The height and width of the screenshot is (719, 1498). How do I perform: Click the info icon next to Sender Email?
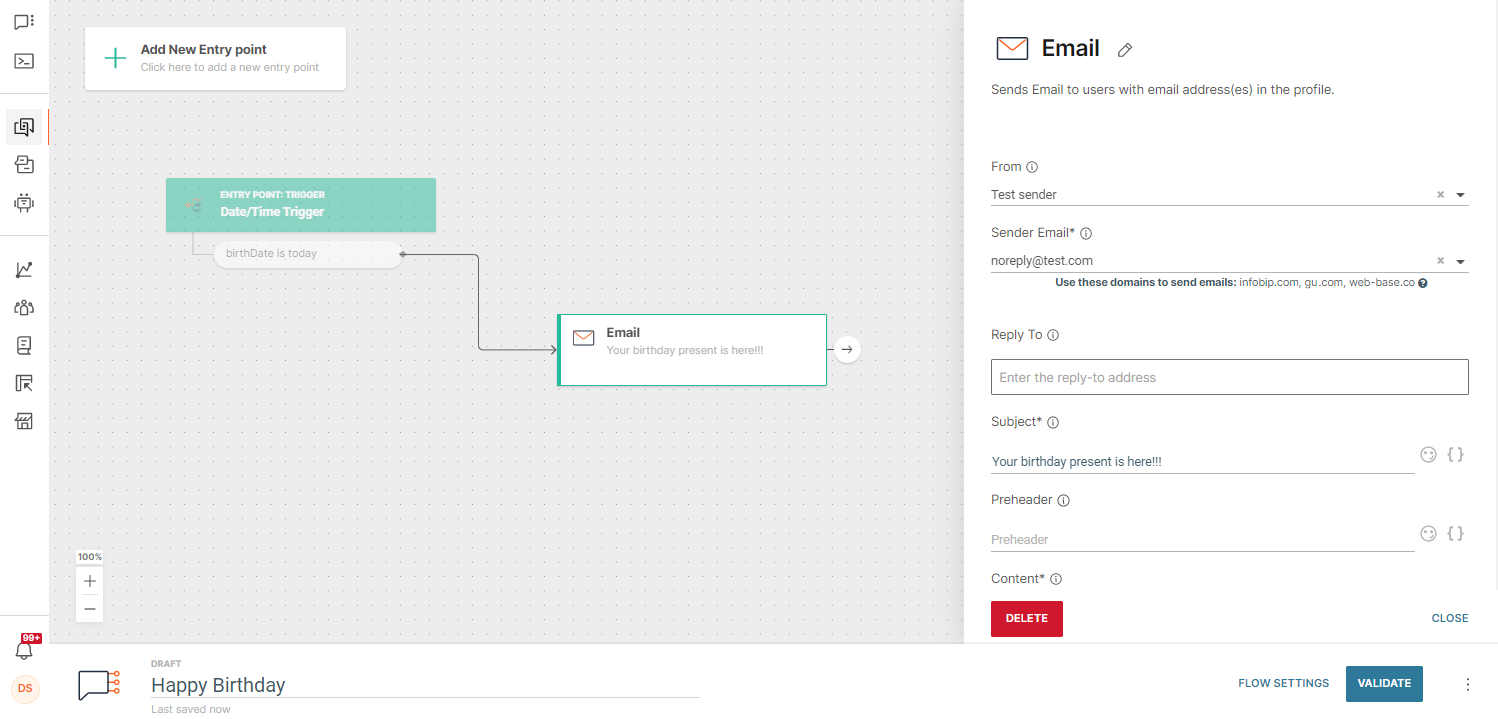tap(1087, 232)
